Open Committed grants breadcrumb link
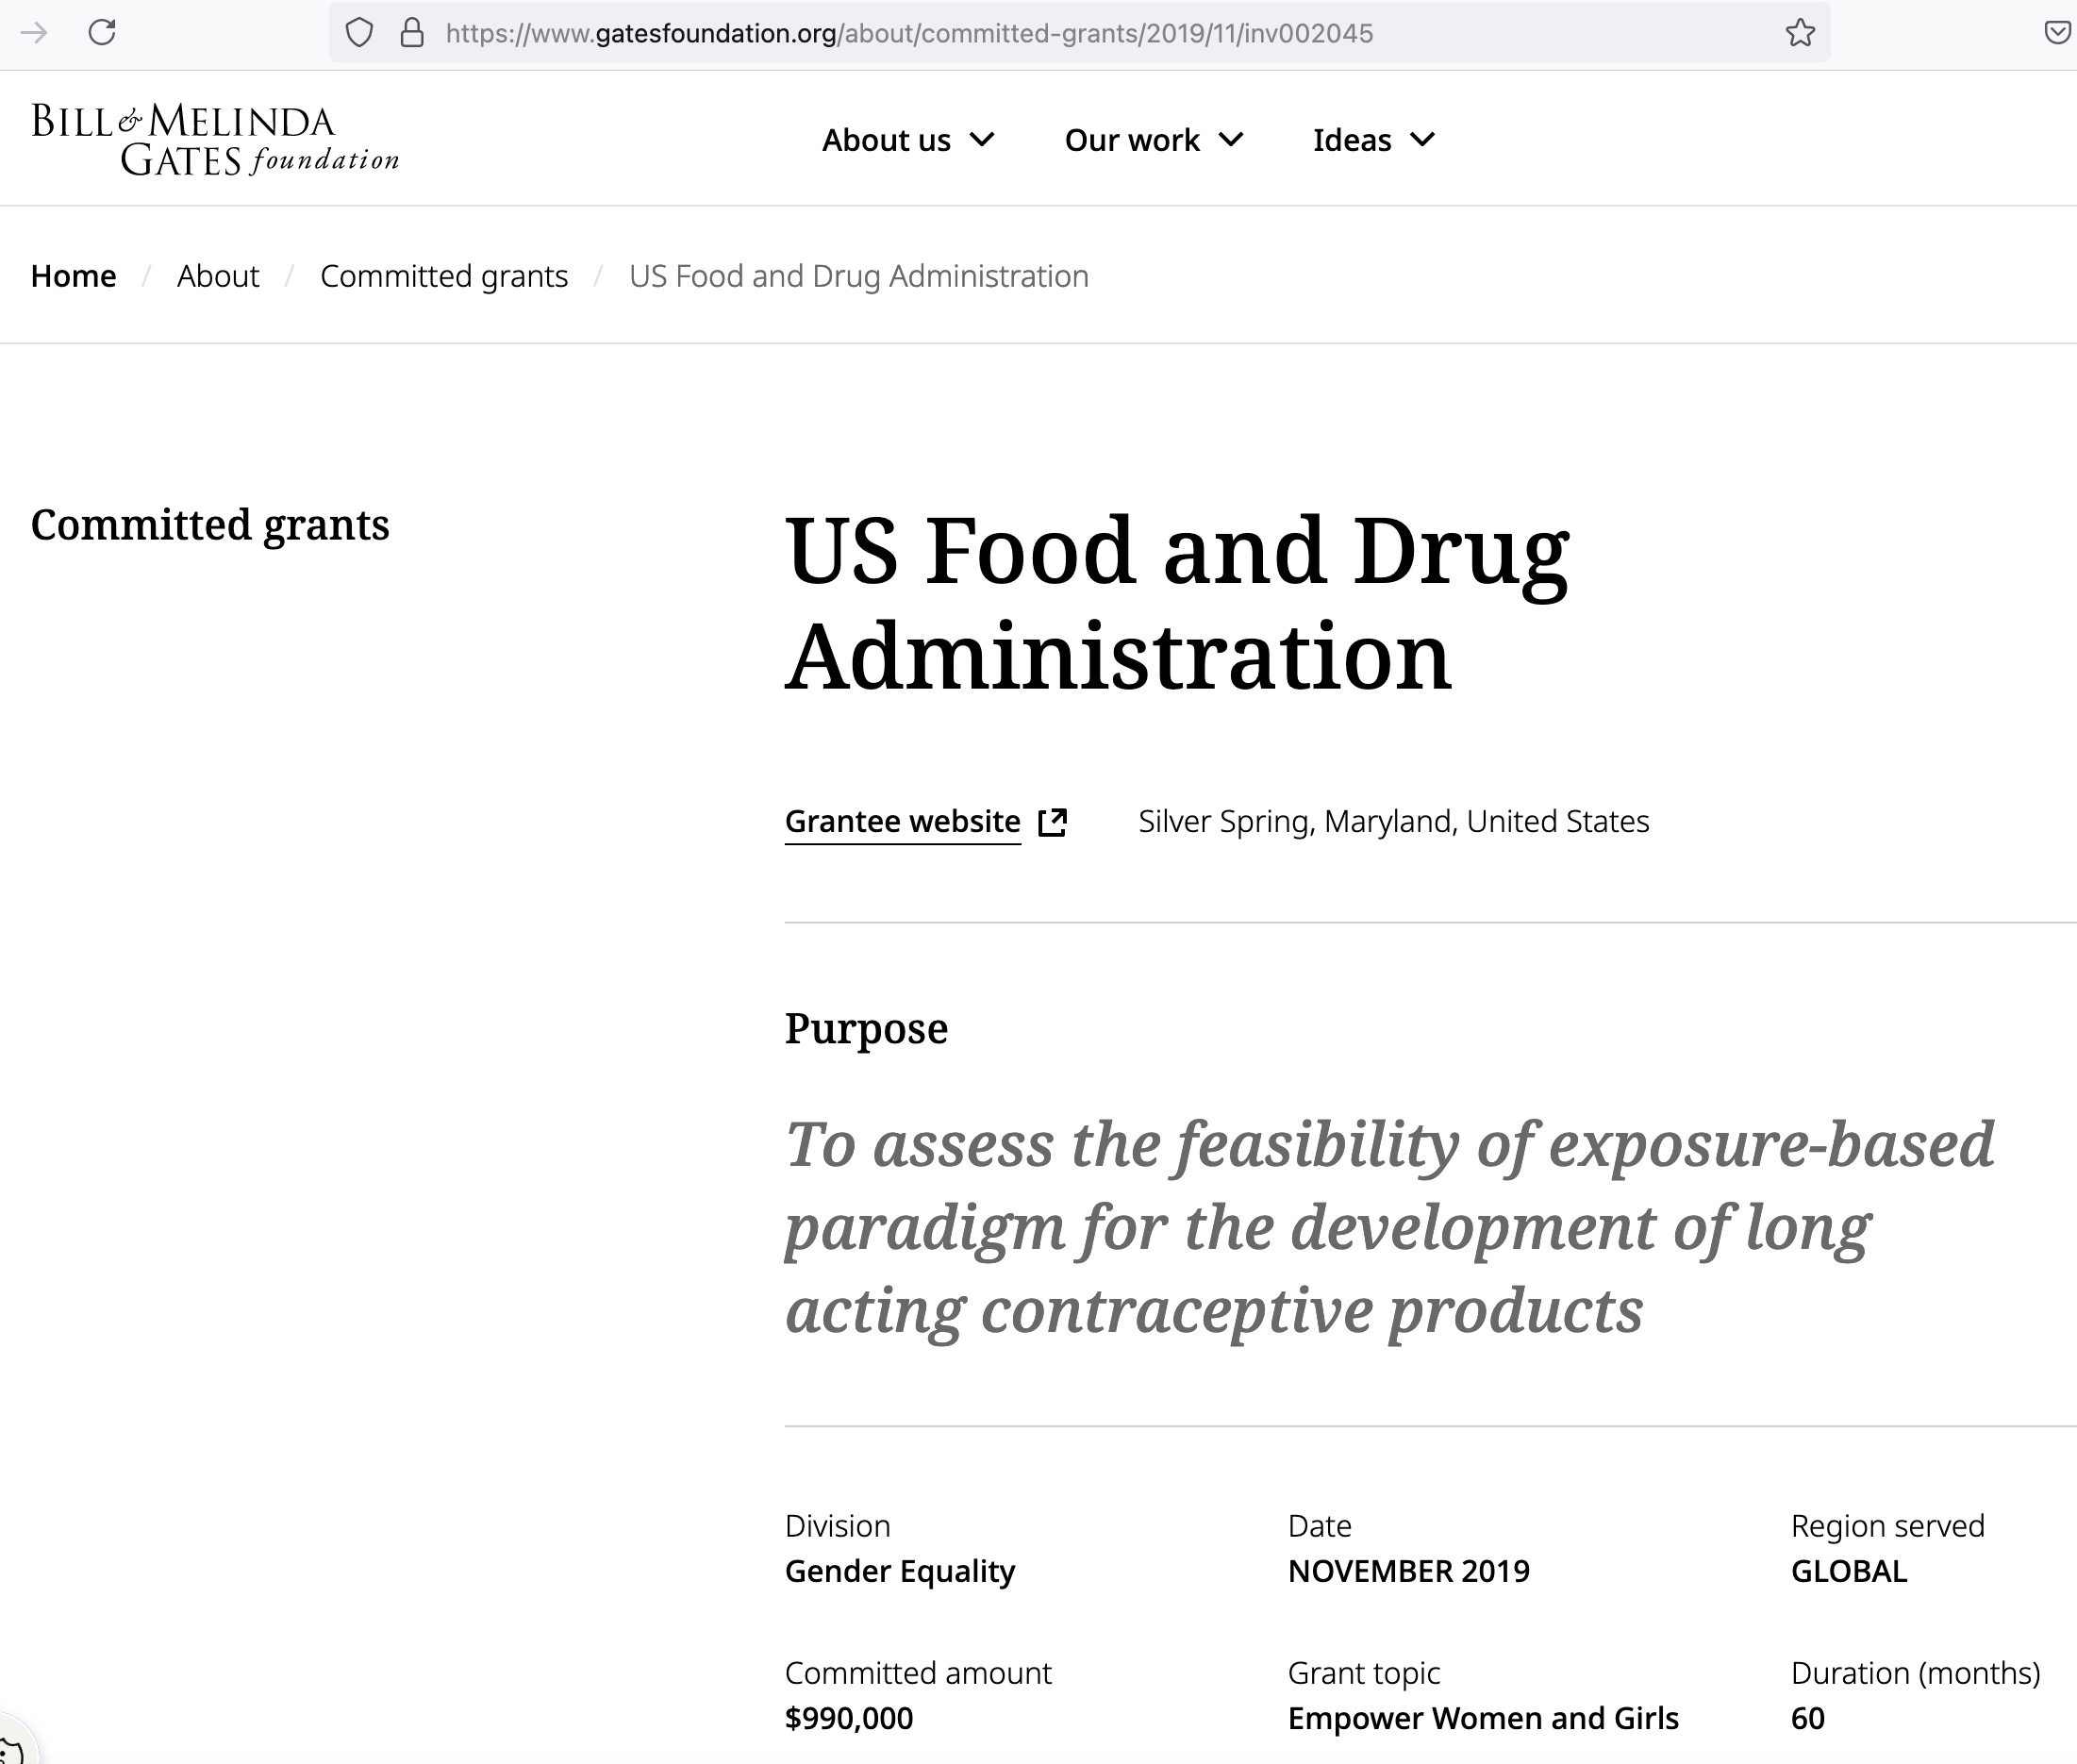 (x=444, y=276)
